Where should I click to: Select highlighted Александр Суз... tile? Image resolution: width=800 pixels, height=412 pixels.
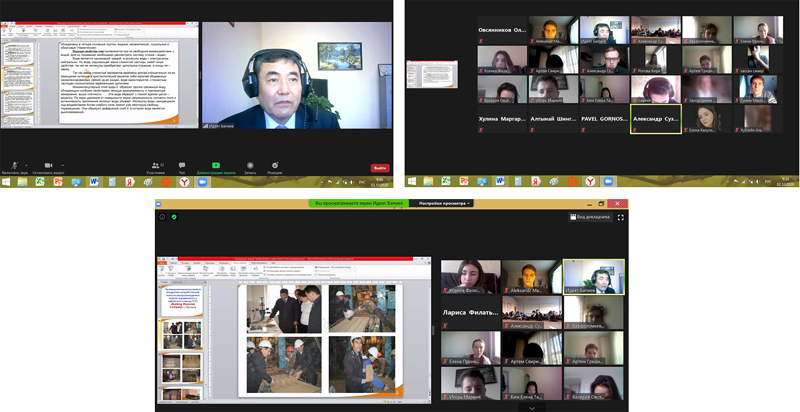point(656,119)
